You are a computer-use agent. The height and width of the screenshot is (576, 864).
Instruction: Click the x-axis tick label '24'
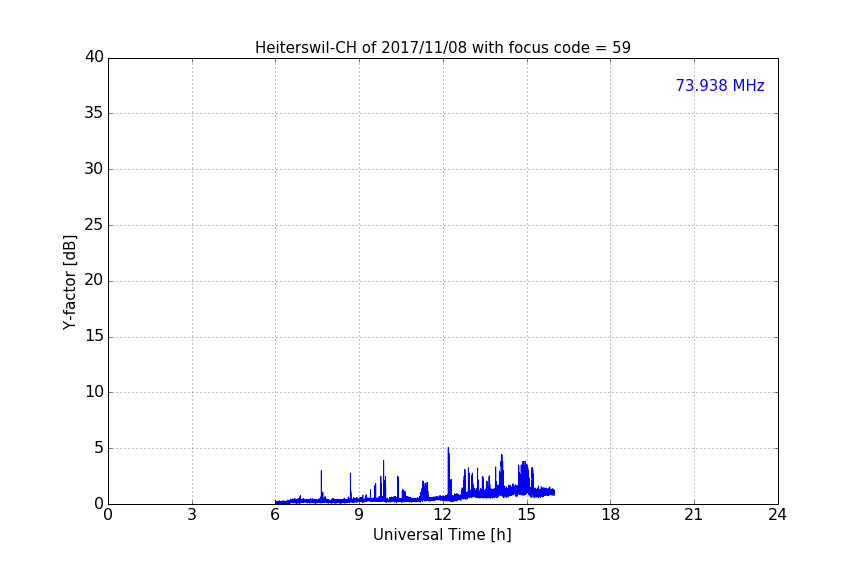tap(777, 515)
